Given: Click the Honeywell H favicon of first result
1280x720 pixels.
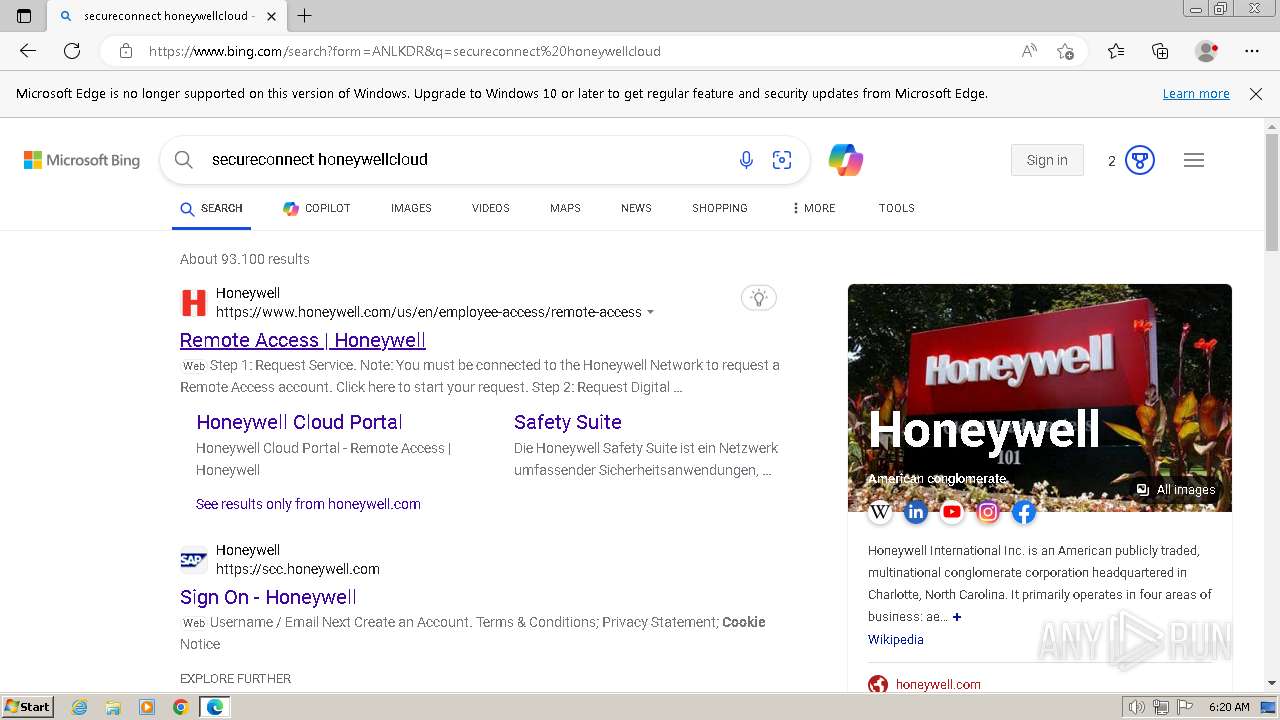Looking at the screenshot, I should [194, 302].
